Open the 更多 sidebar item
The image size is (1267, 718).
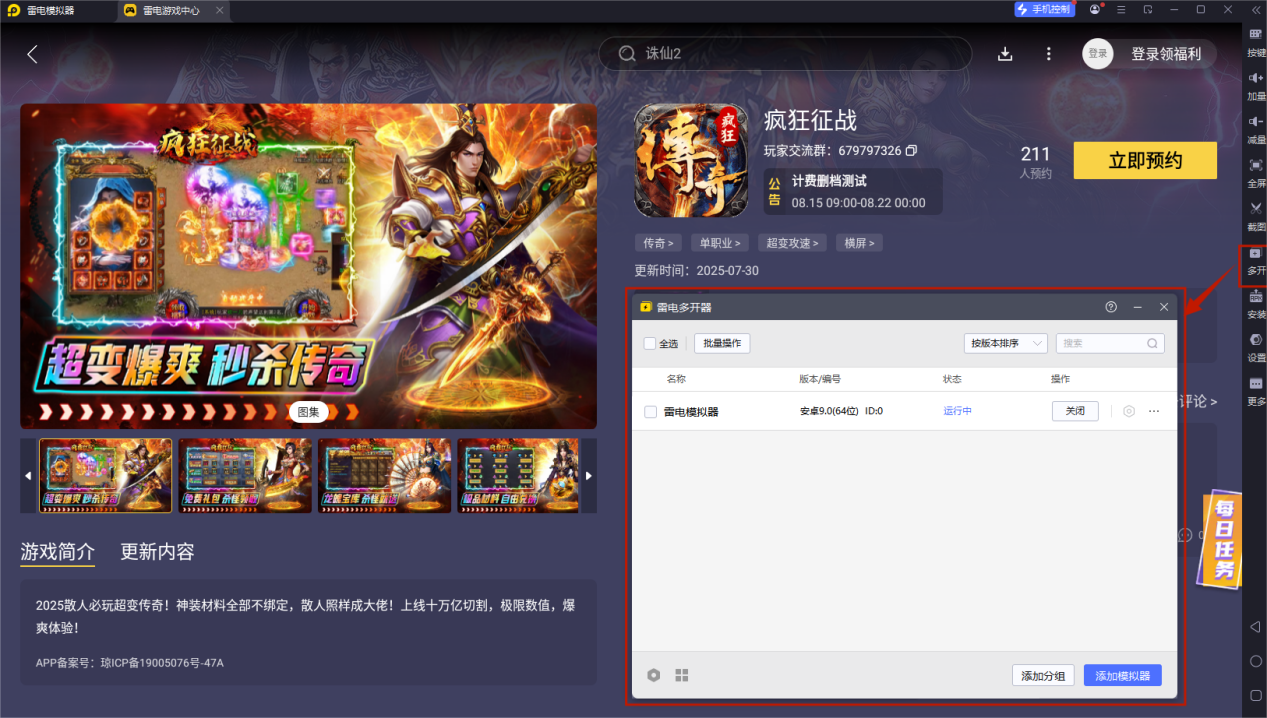click(1256, 390)
